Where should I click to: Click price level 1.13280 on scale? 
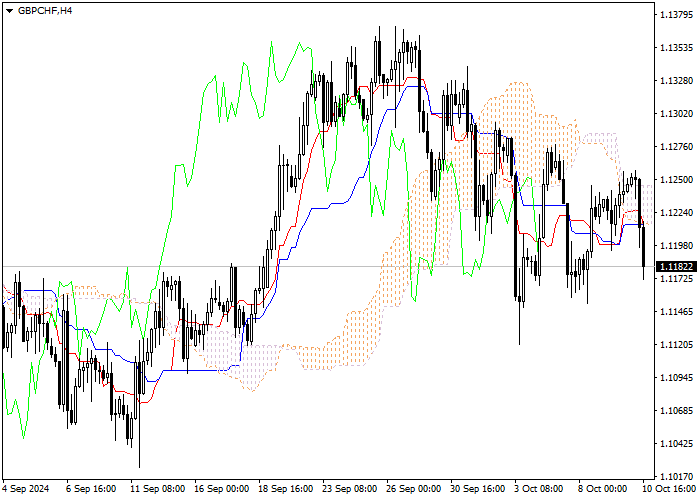(676, 80)
